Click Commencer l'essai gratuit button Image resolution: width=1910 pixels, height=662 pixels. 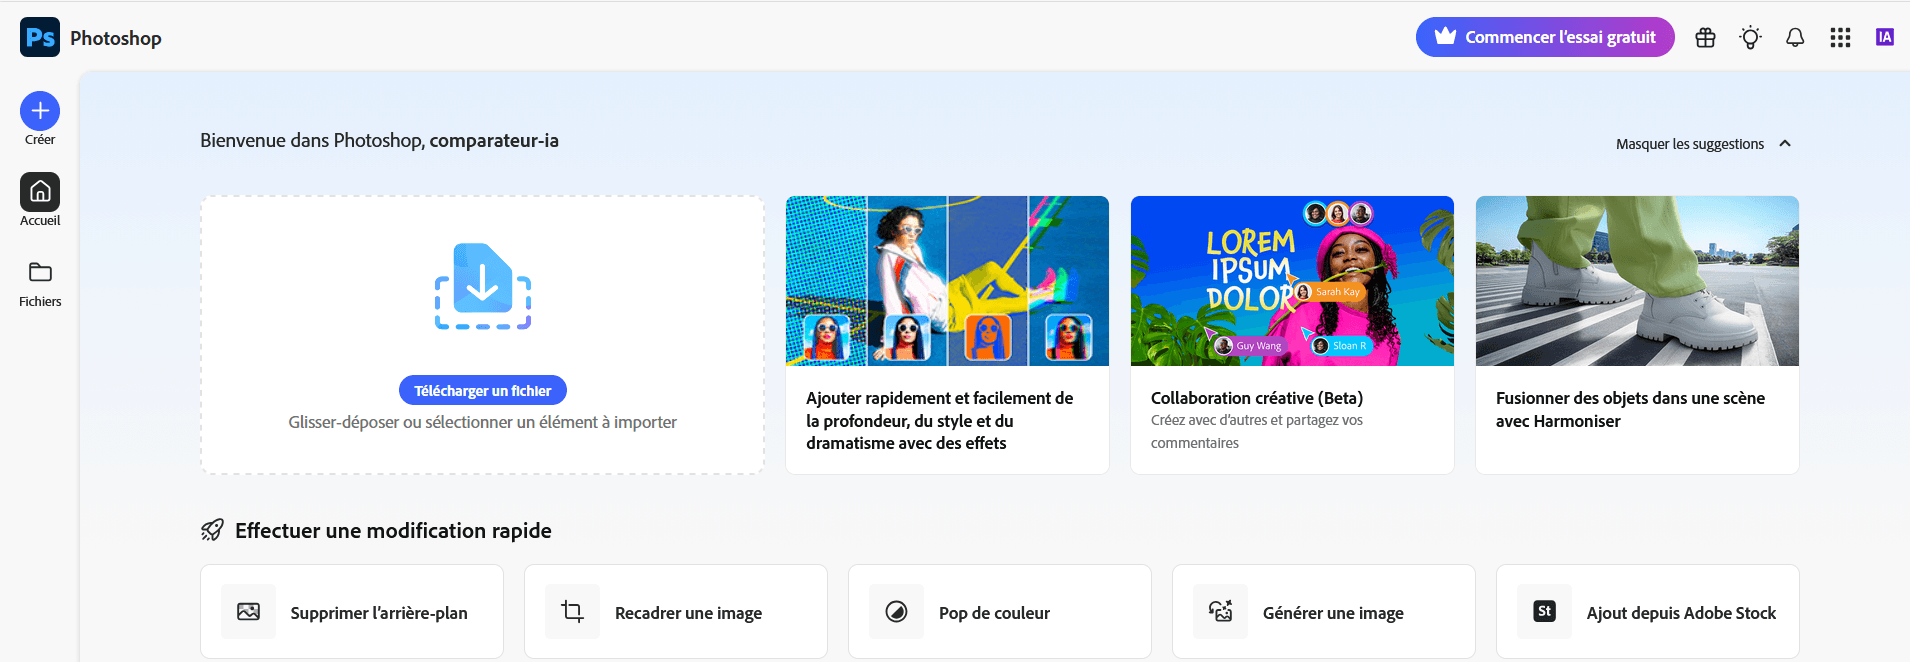1544,38
